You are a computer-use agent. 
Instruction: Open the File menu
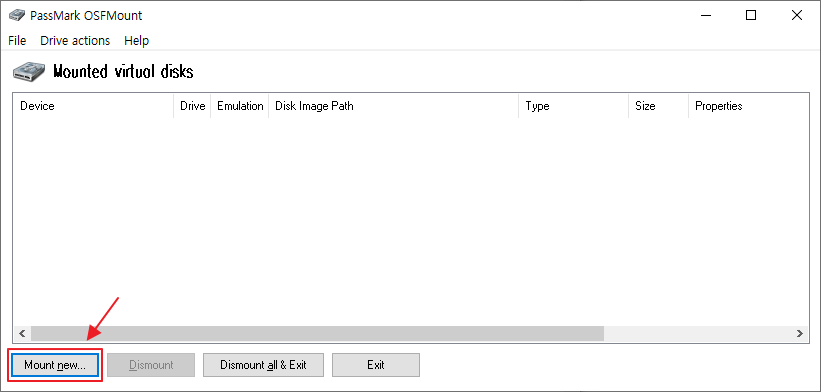tap(17, 41)
